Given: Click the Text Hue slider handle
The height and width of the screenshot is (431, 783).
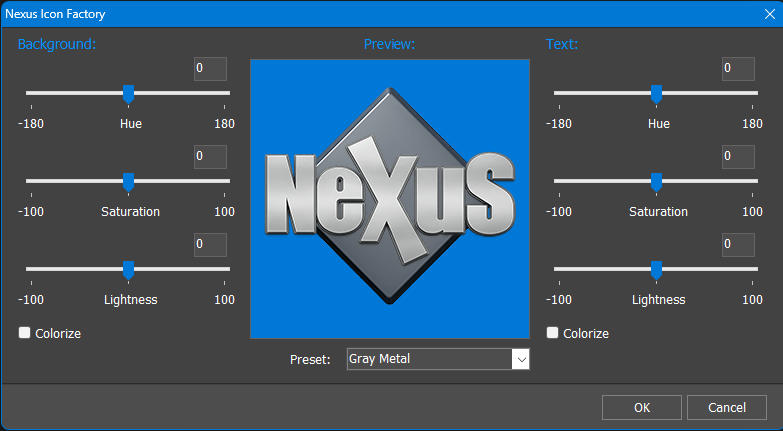Looking at the screenshot, I should point(656,94).
